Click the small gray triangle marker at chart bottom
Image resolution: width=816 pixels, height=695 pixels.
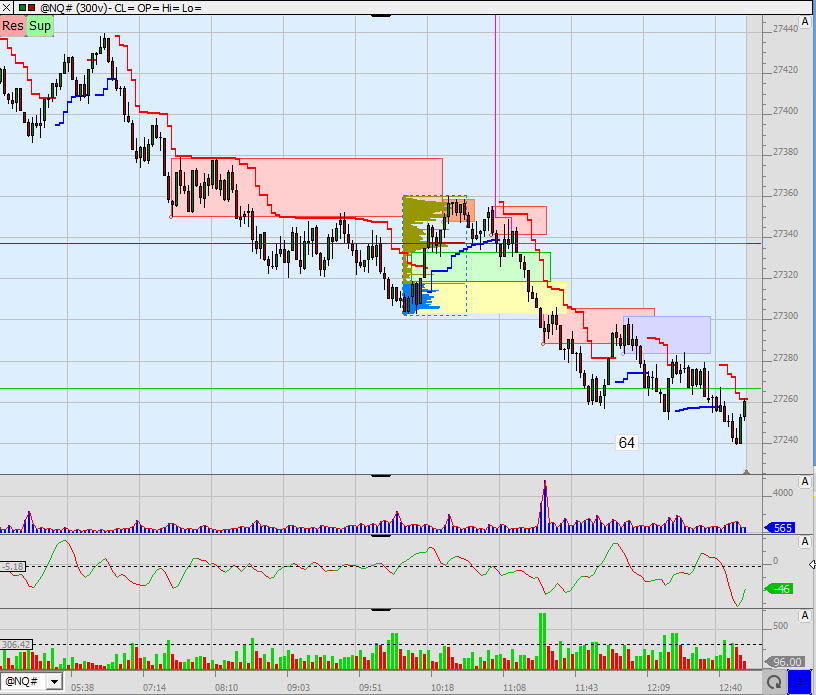[746, 472]
